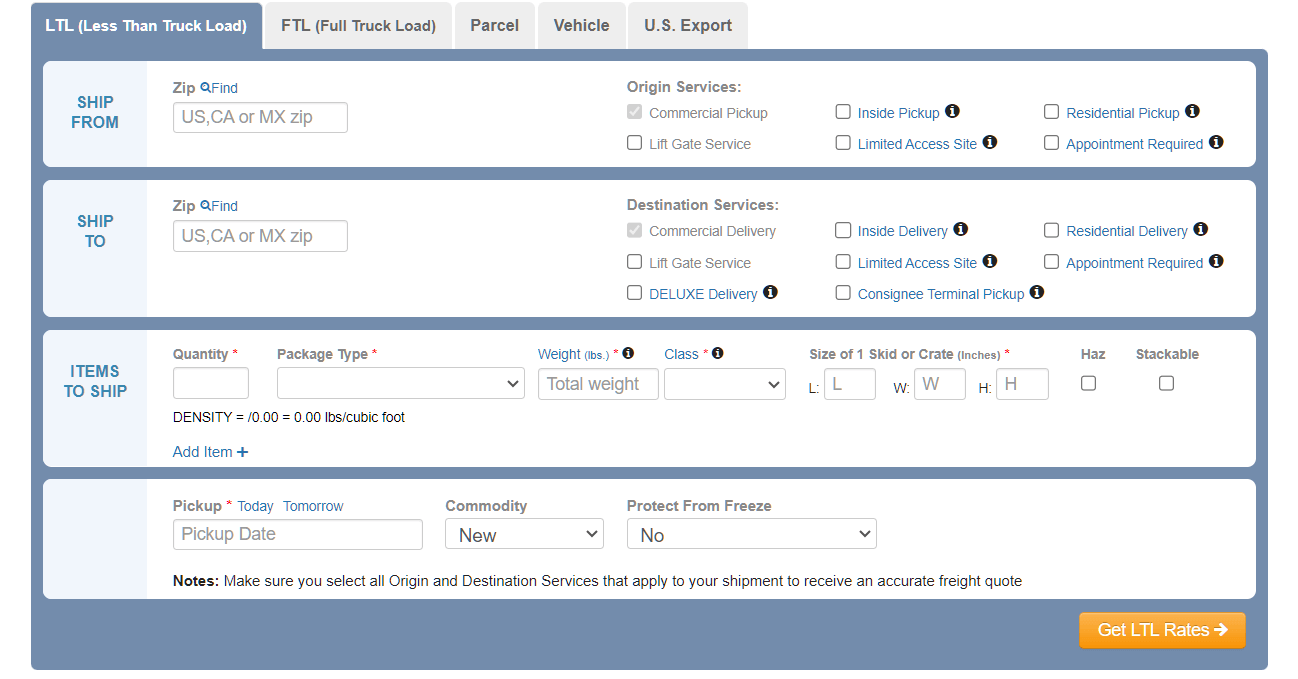
Task: Click the Pickup Date input field
Action: click(x=297, y=533)
